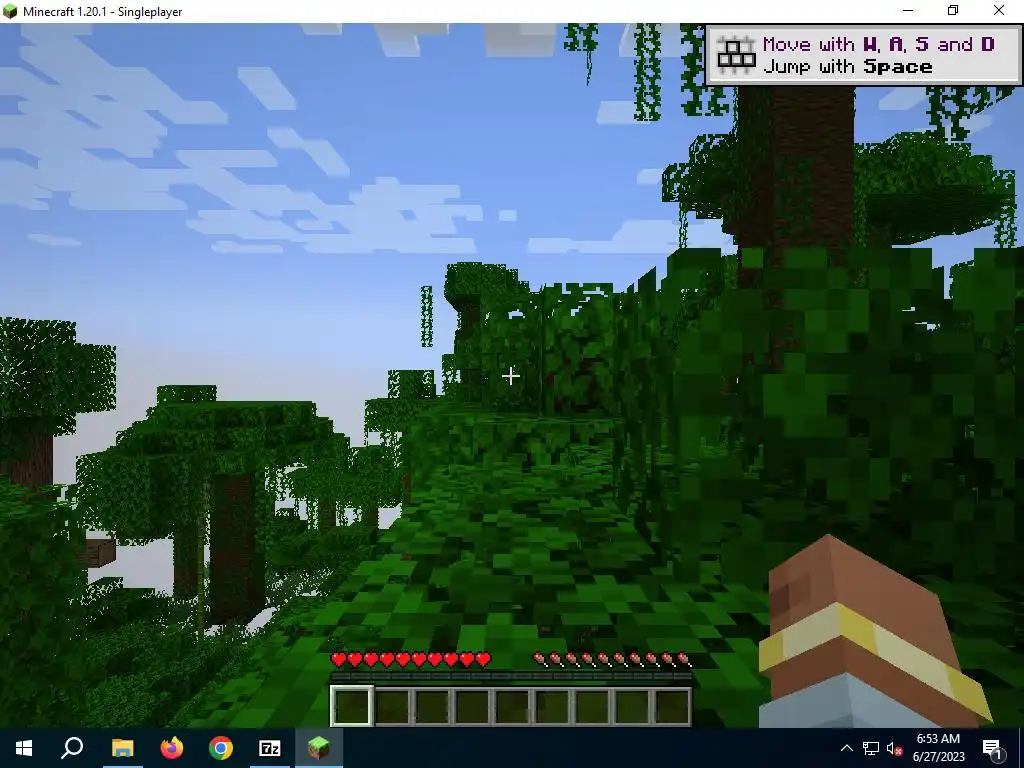The height and width of the screenshot is (768, 1024).
Task: Select the fourth hotbar slot
Action: [x=472, y=705]
